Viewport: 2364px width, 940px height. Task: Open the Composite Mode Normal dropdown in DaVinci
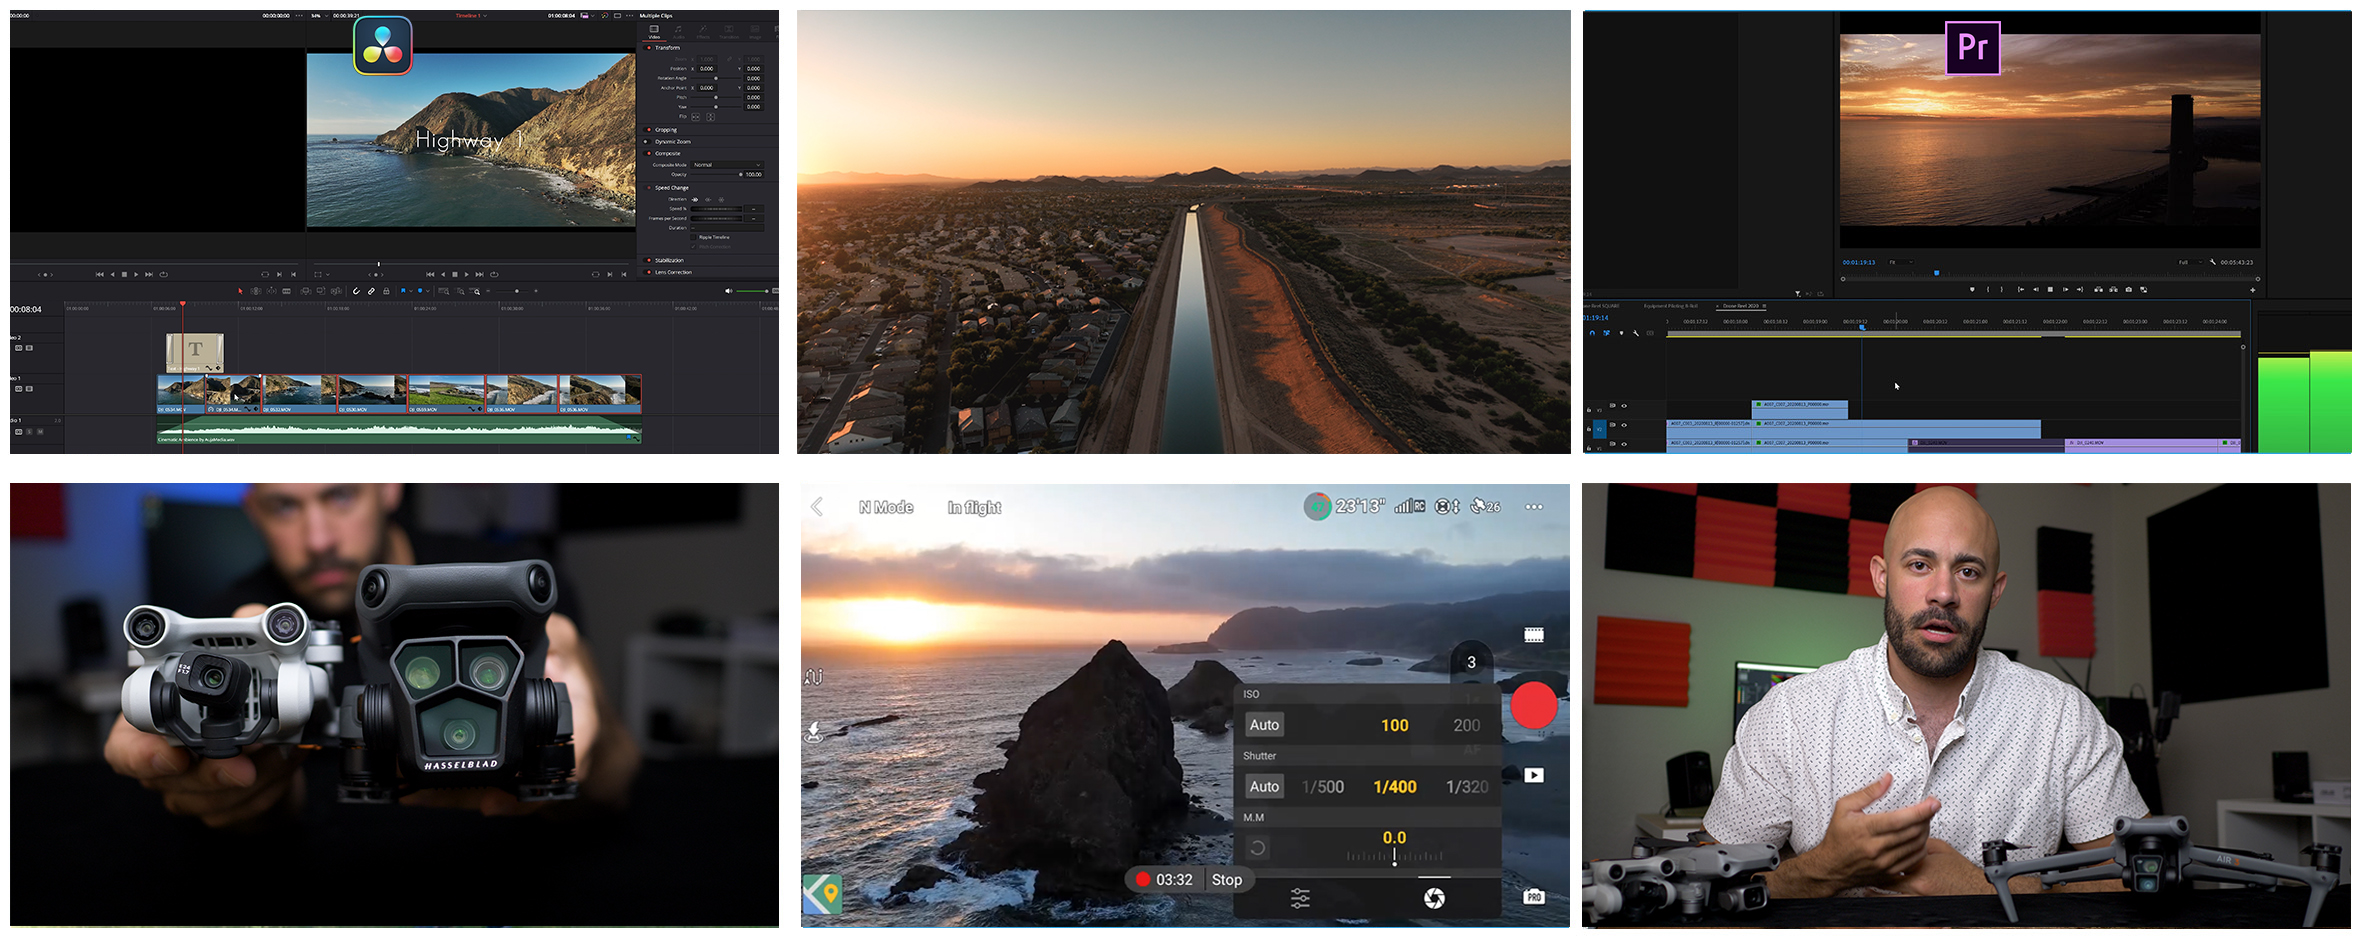[727, 165]
